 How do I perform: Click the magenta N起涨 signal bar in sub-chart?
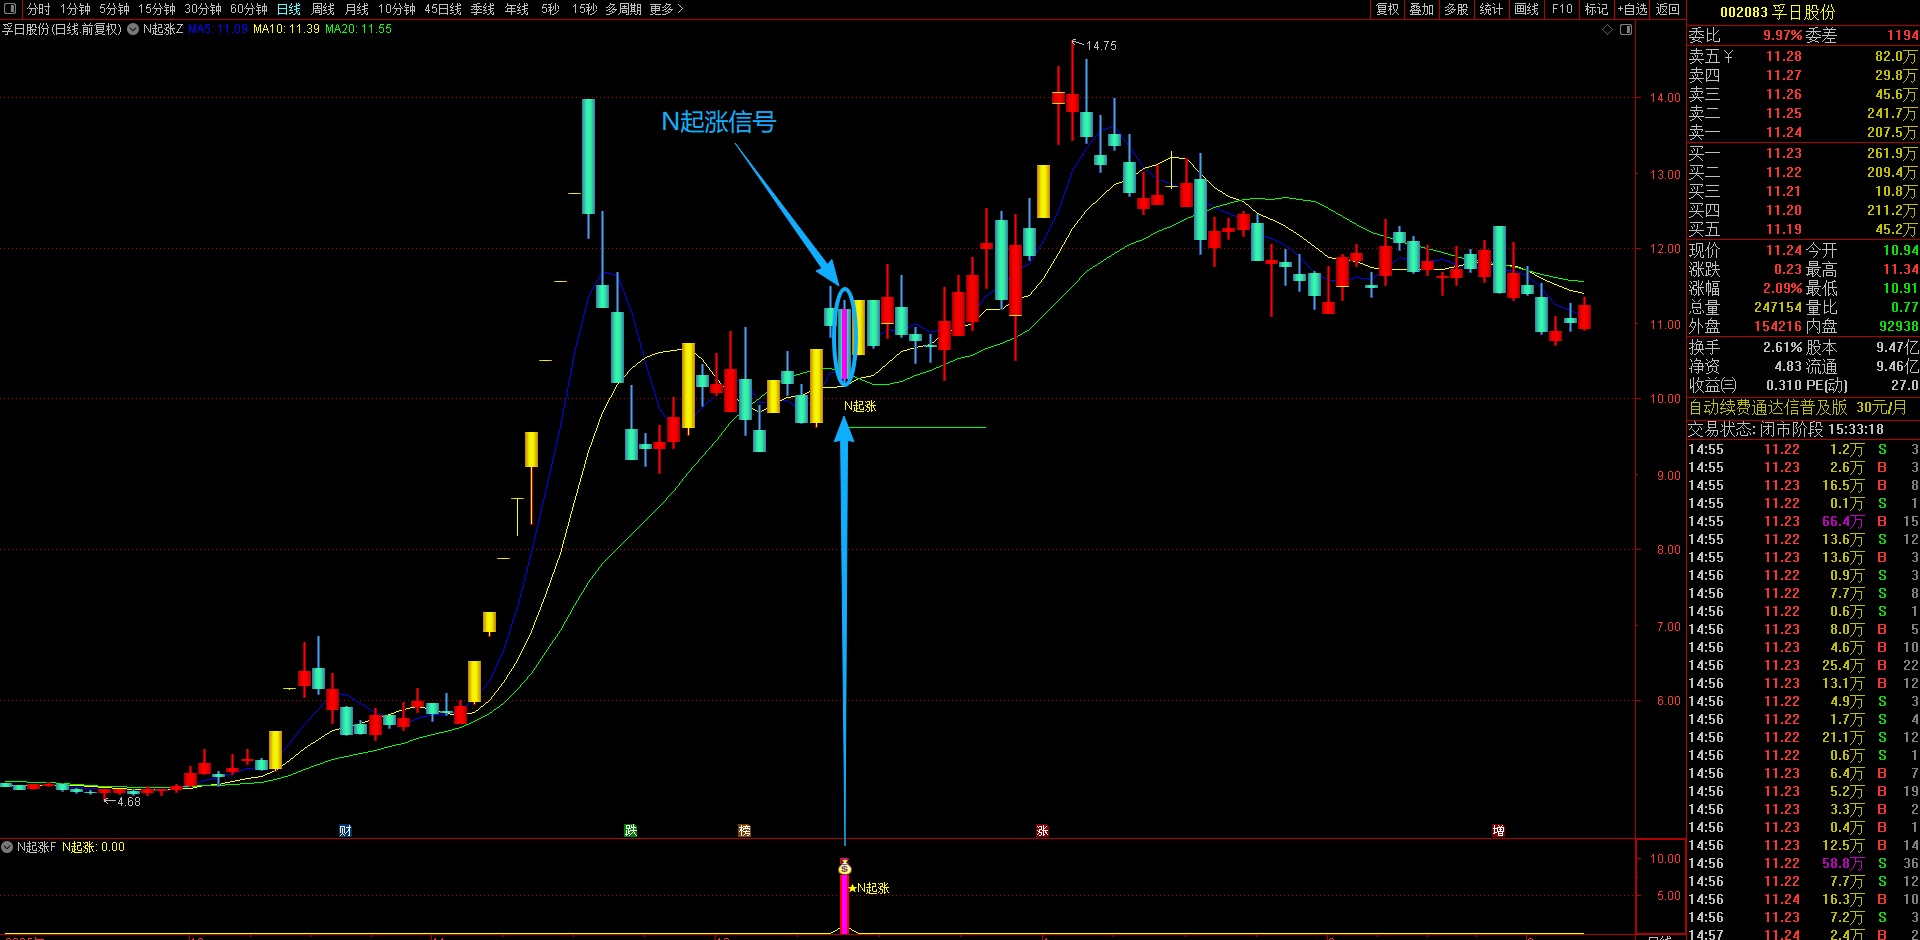pos(844,904)
